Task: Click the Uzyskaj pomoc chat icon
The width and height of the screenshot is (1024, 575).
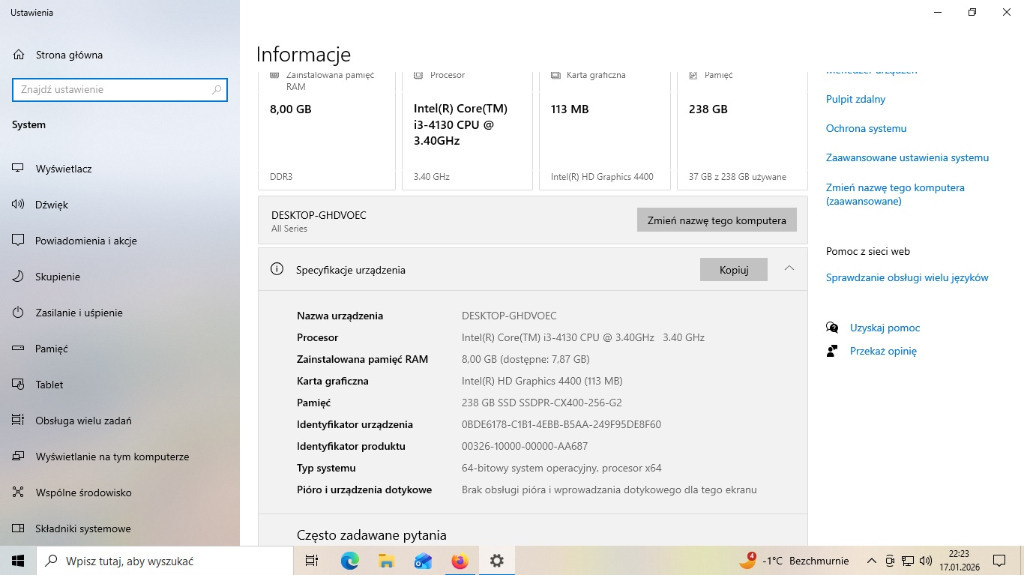Action: click(832, 327)
